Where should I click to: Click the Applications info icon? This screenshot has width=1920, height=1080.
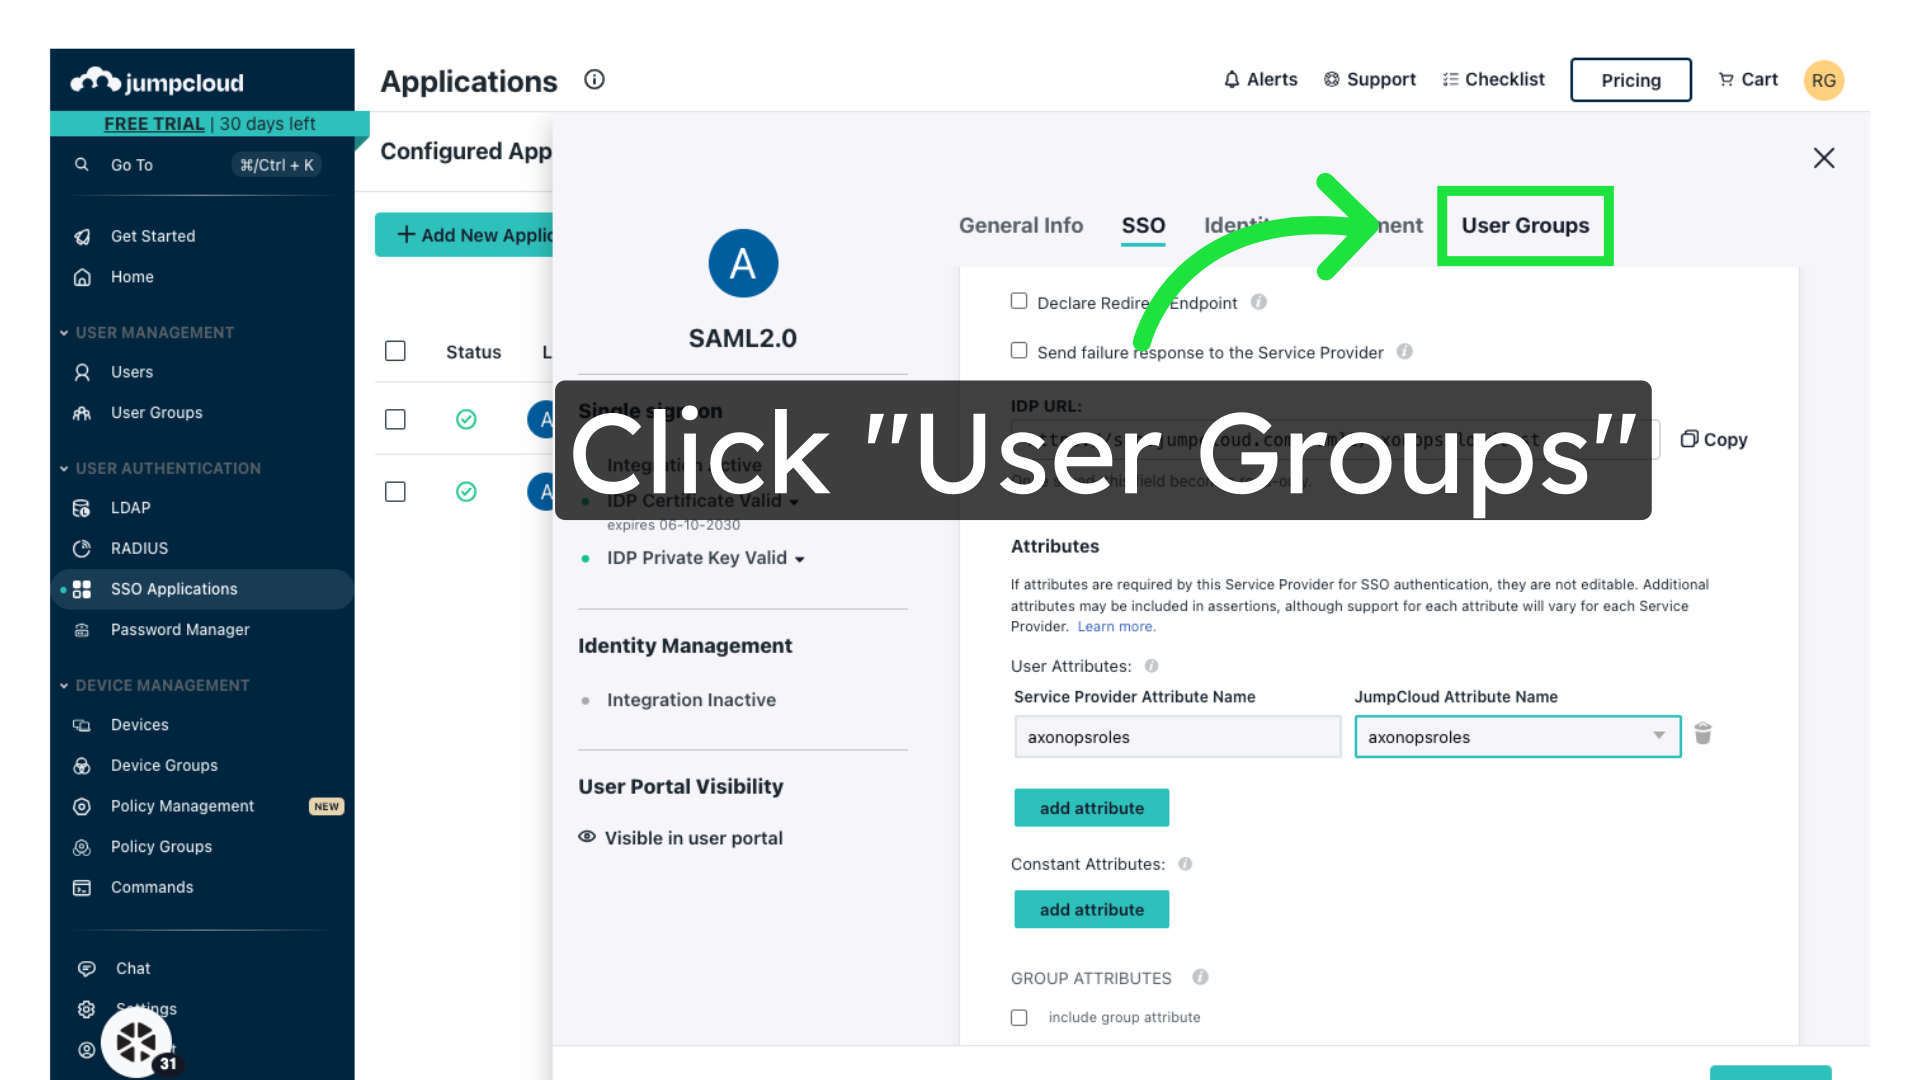pos(594,80)
